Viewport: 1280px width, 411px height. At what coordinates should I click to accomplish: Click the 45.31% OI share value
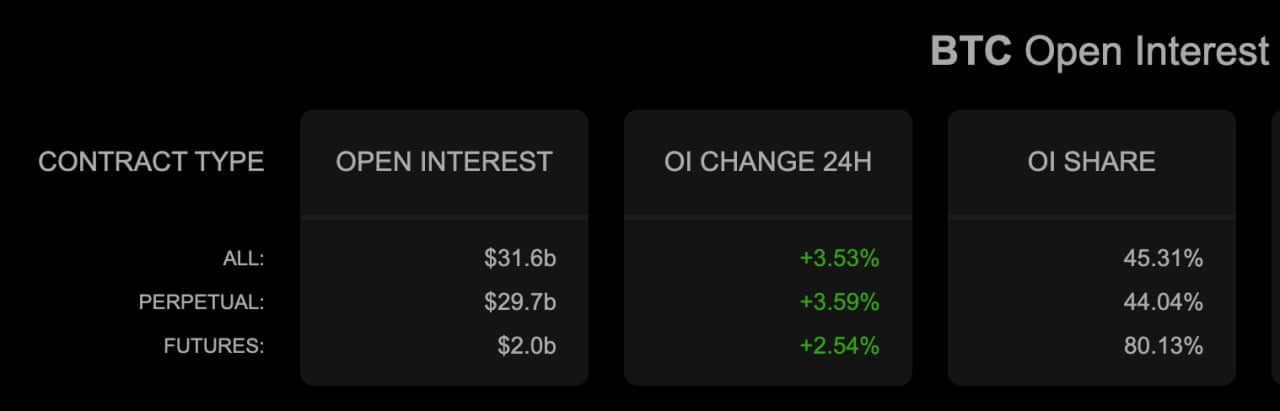(1163, 259)
